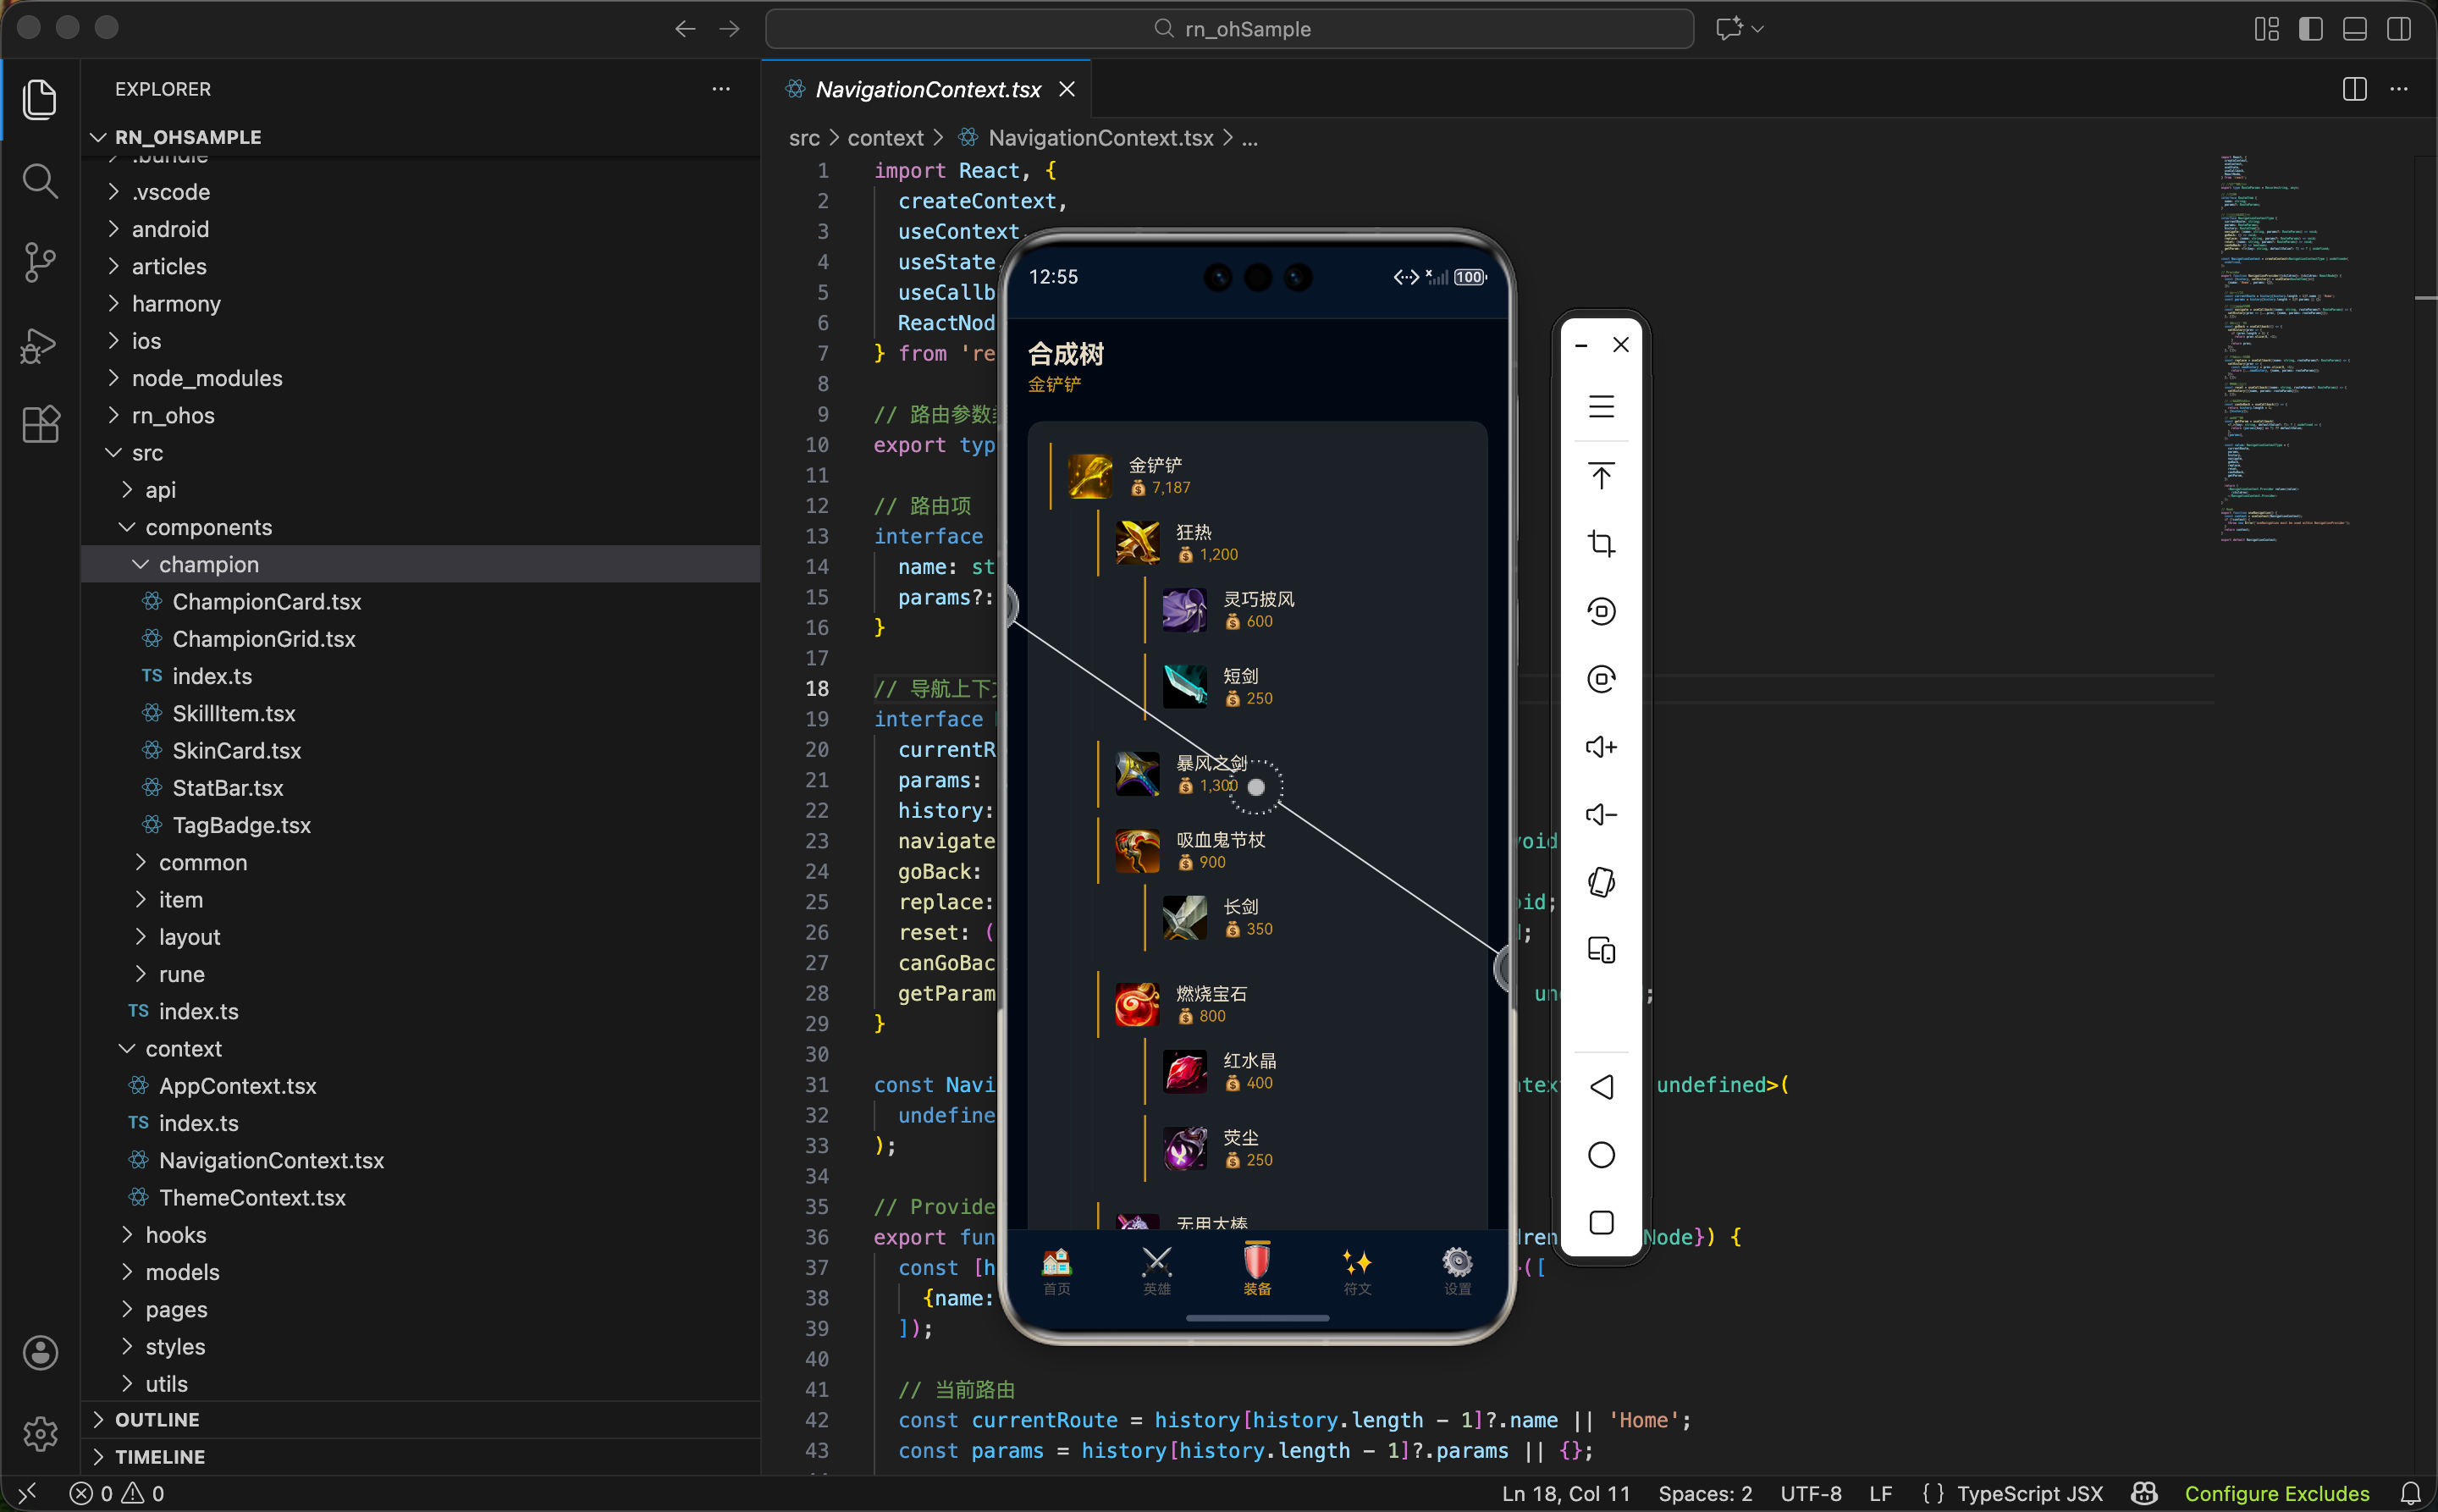The width and height of the screenshot is (2438, 1512).
Task: Open remote window status bar icon
Action: [x=27, y=1493]
